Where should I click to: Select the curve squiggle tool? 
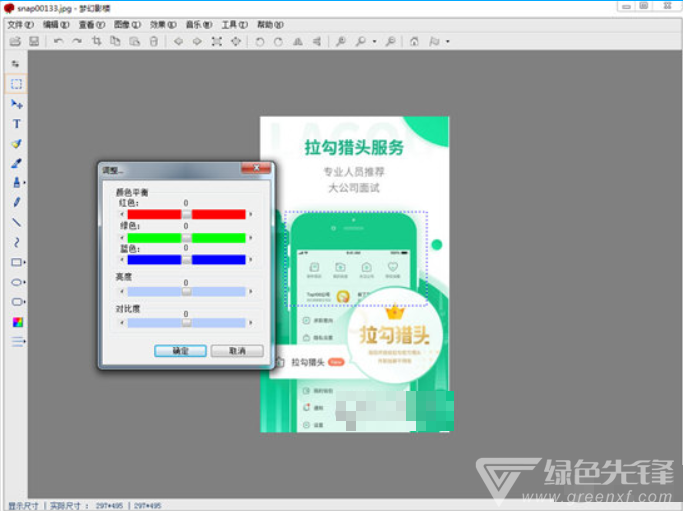[x=17, y=242]
